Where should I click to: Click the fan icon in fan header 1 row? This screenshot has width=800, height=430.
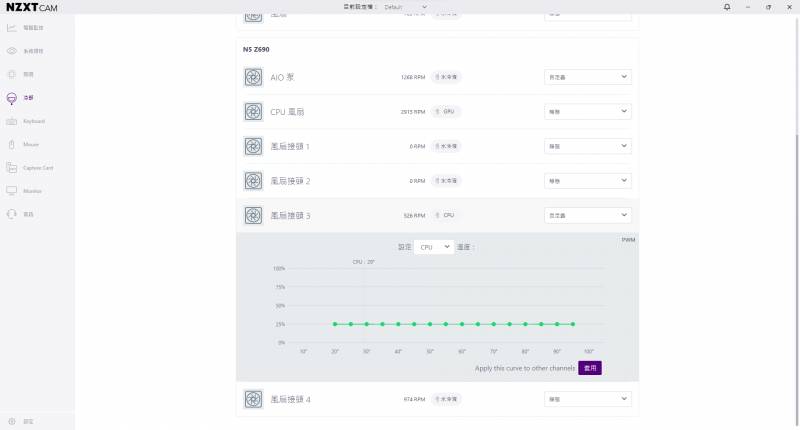click(x=253, y=146)
